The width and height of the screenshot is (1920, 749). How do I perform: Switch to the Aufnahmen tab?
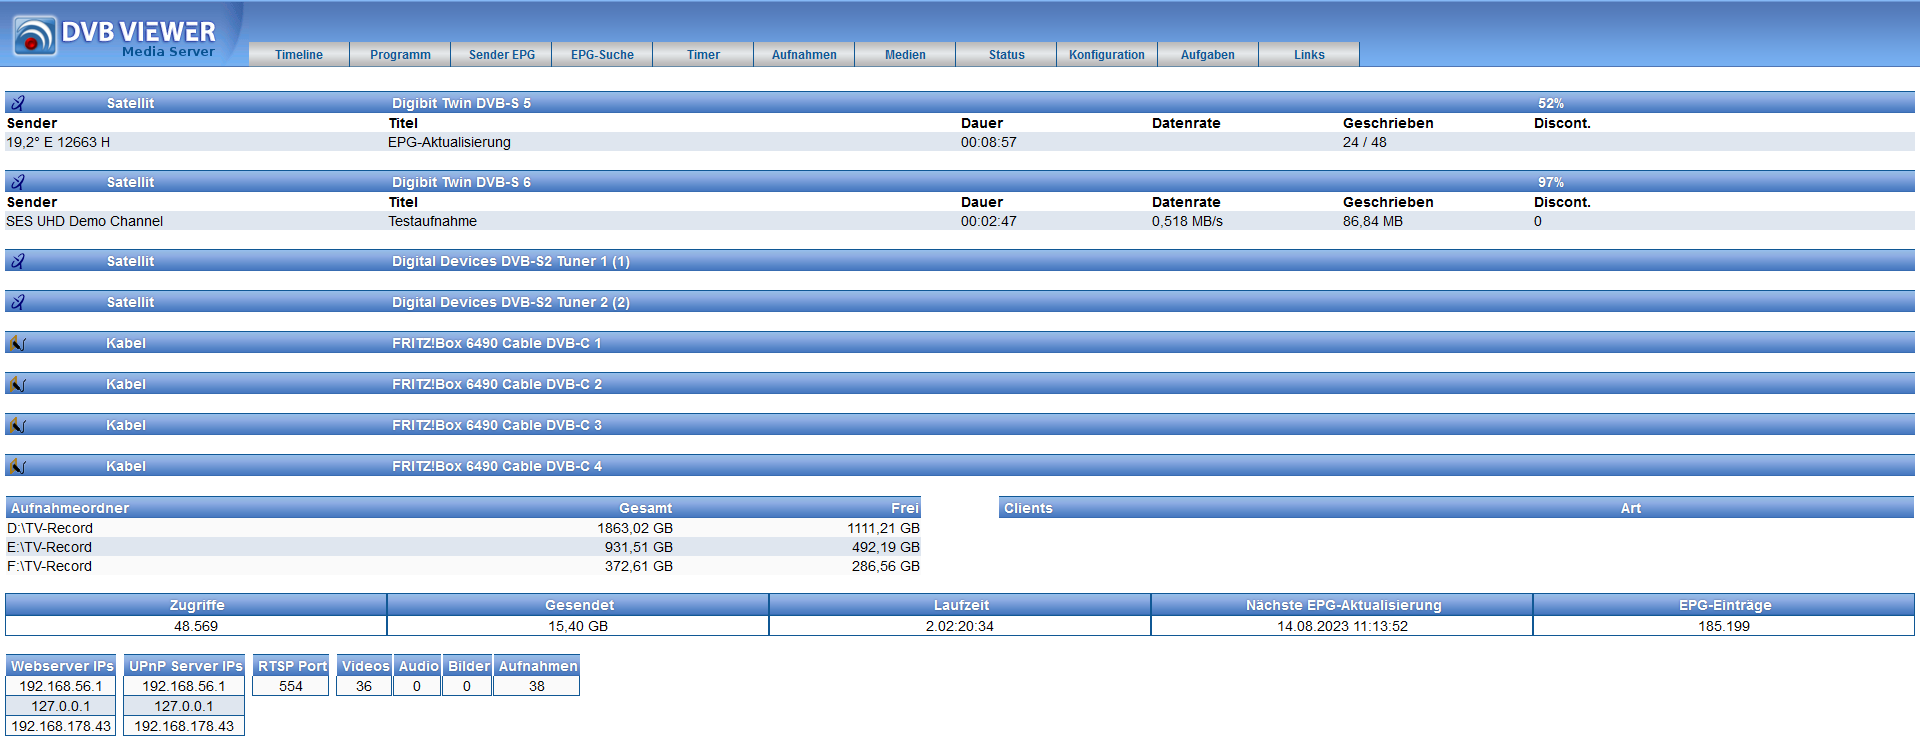click(804, 55)
